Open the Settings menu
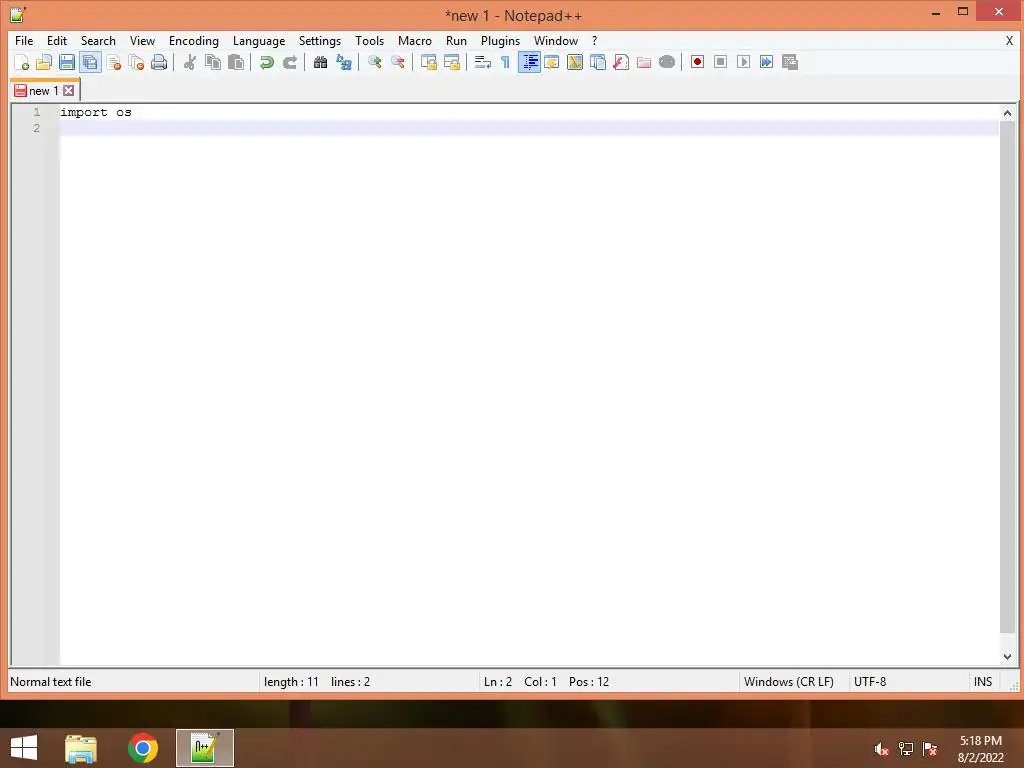The width and height of the screenshot is (1024, 768). pos(320,40)
